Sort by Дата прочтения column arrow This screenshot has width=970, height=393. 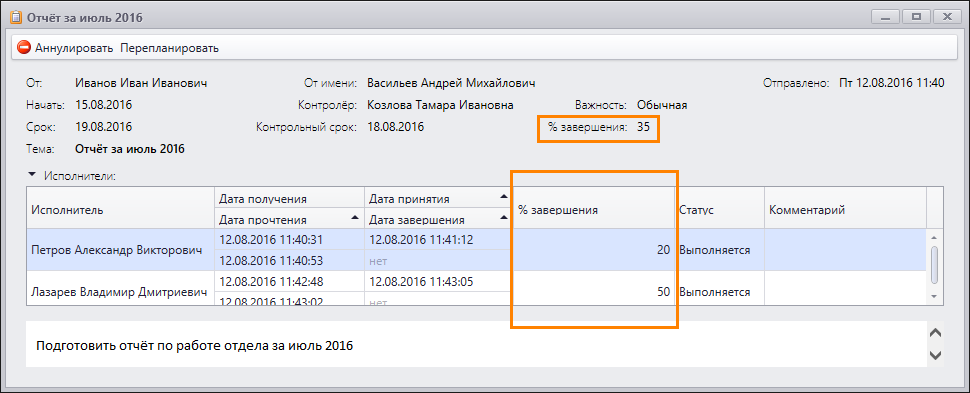tap(354, 218)
